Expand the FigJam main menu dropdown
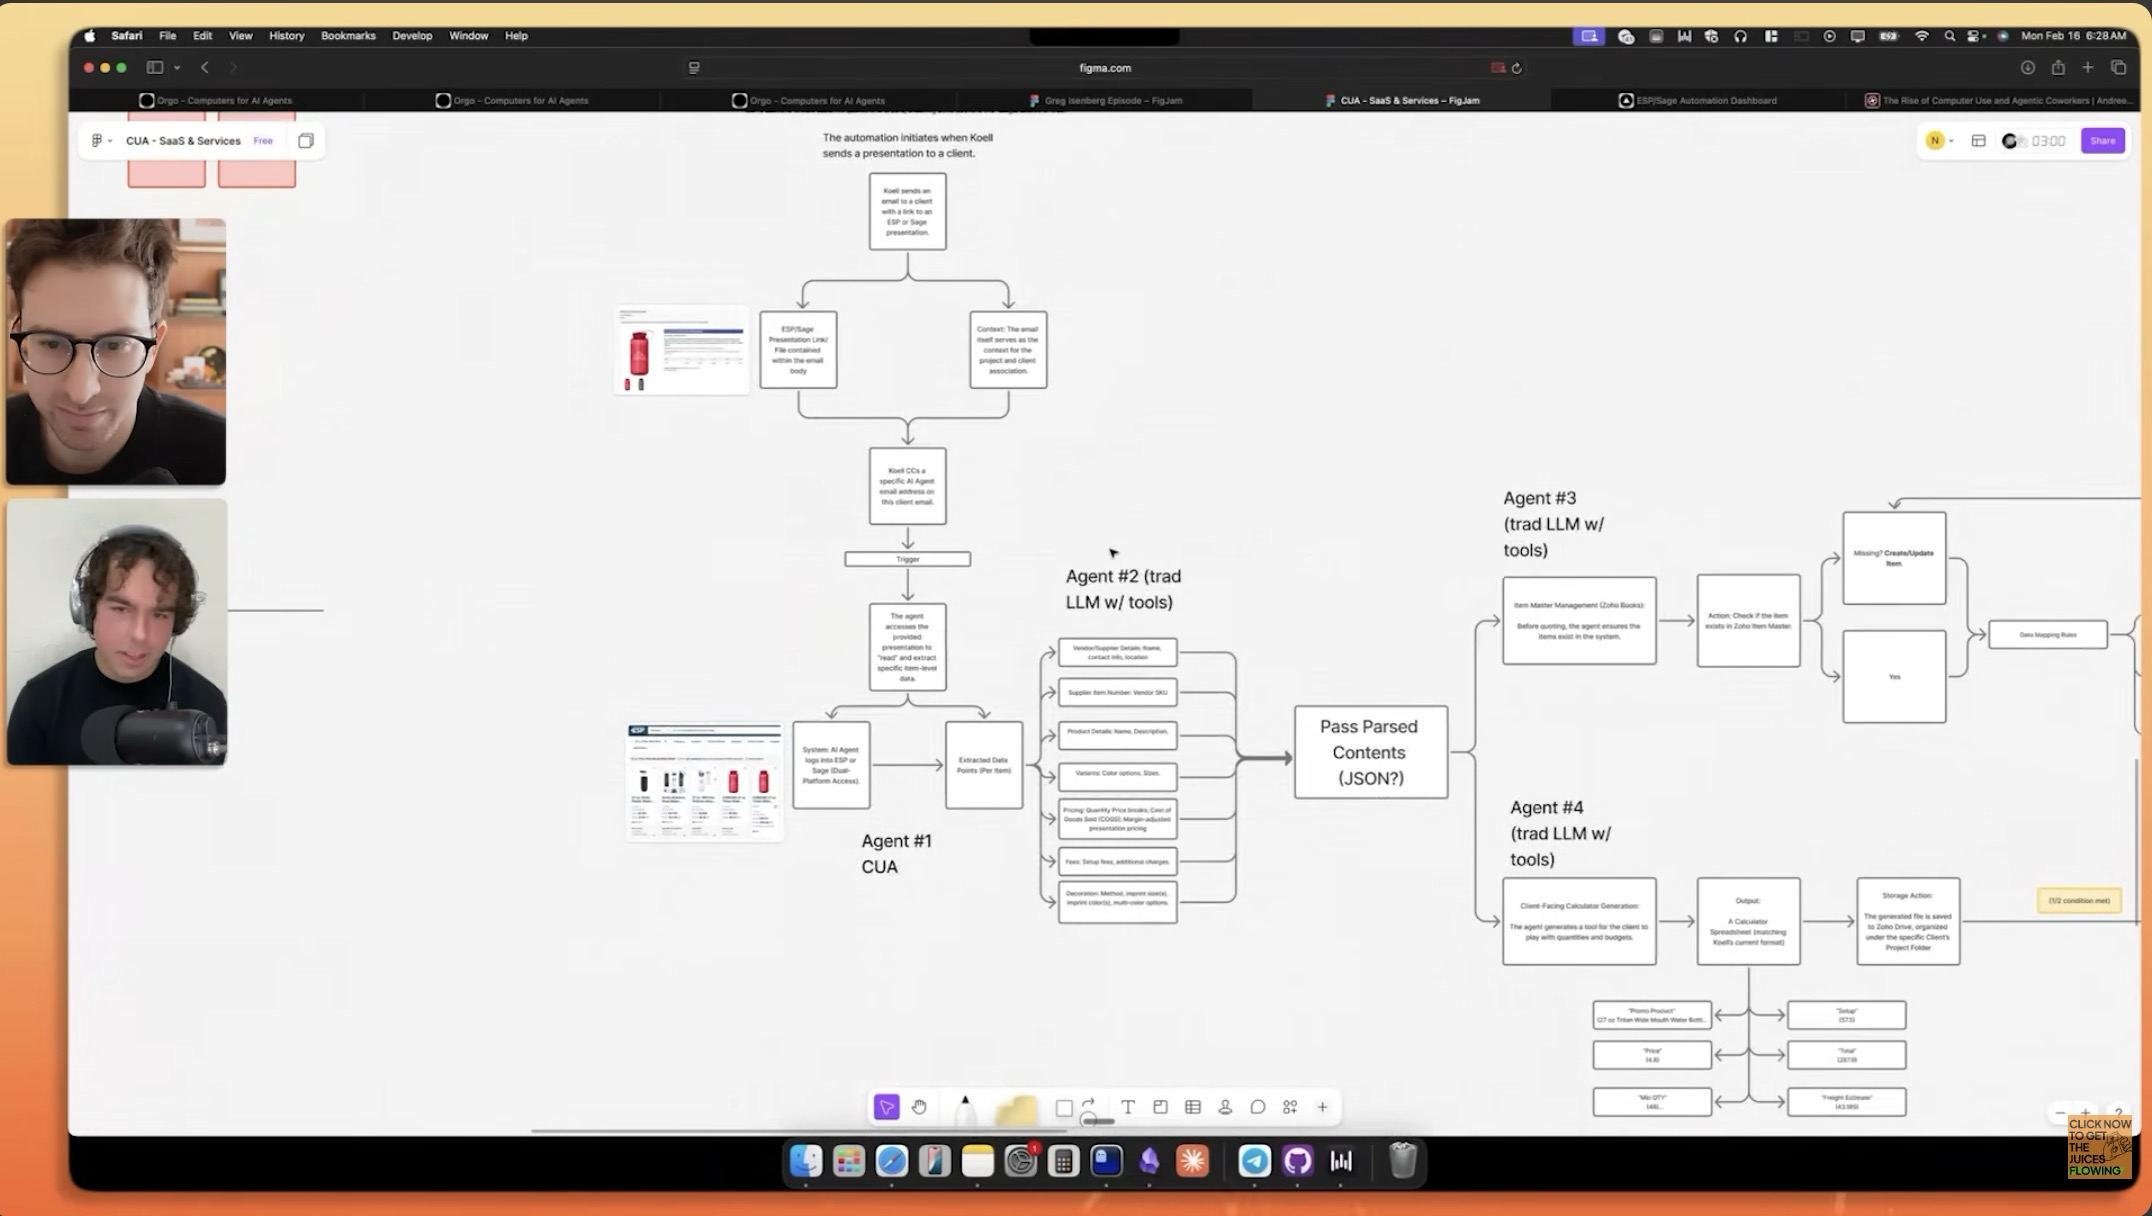This screenshot has height=1216, width=2152. click(101, 141)
